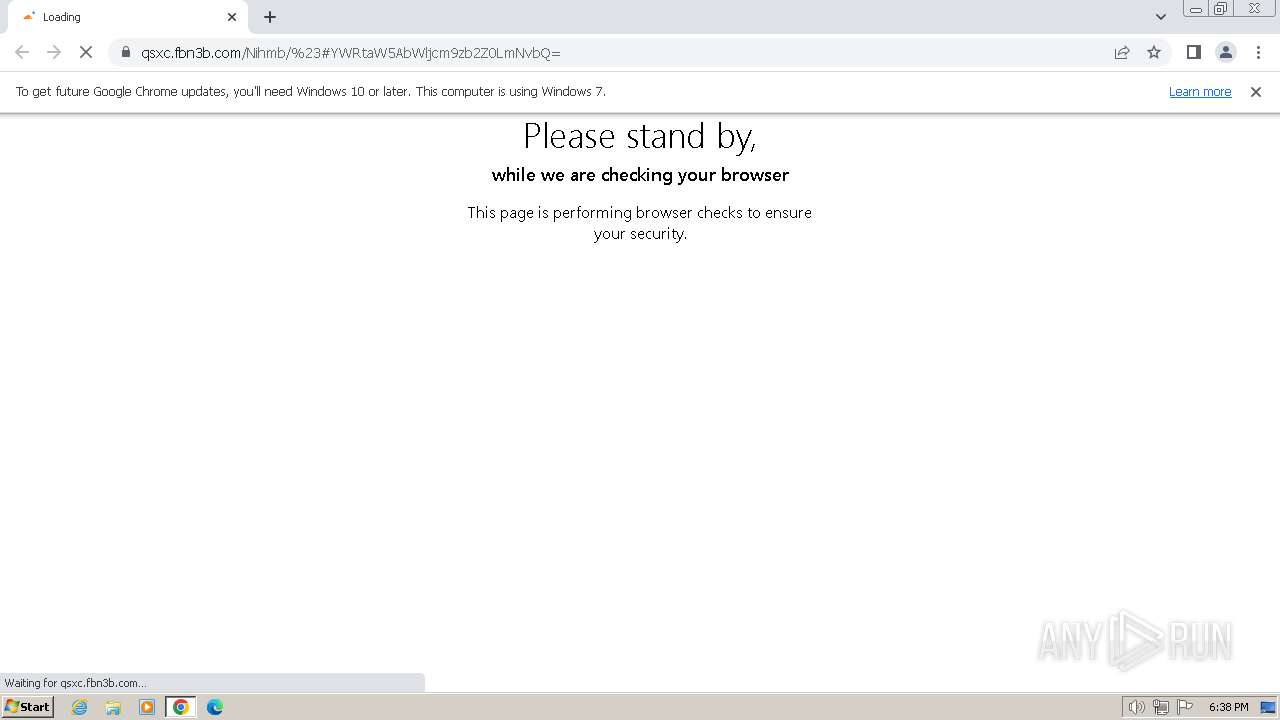Click the 'Waiting for qsxc.fbn3b.com' status
The width and height of the screenshot is (1280, 720).
[75, 683]
